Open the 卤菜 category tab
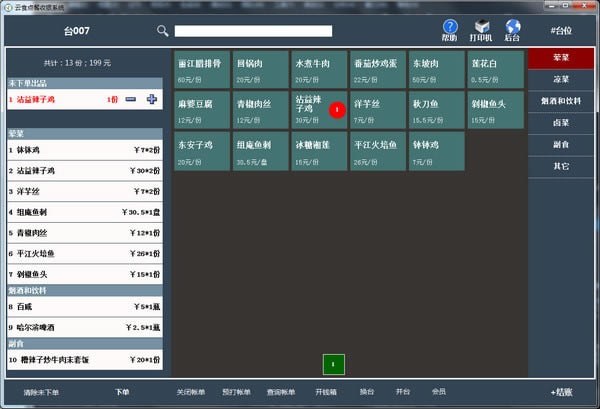This screenshot has width=600, height=409. [561, 123]
